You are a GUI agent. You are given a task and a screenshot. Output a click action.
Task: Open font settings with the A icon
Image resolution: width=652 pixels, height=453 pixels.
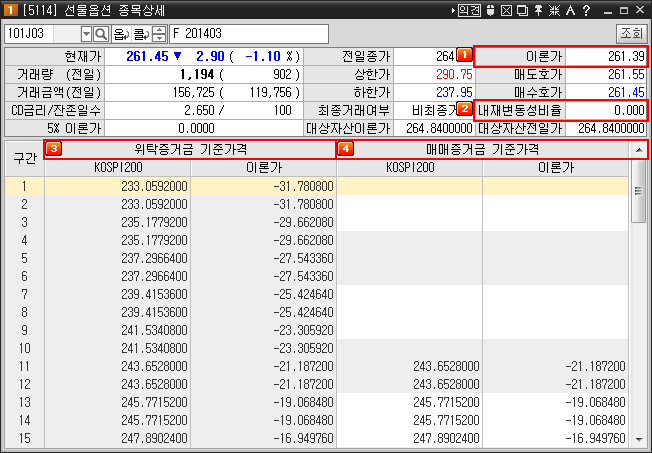(570, 10)
